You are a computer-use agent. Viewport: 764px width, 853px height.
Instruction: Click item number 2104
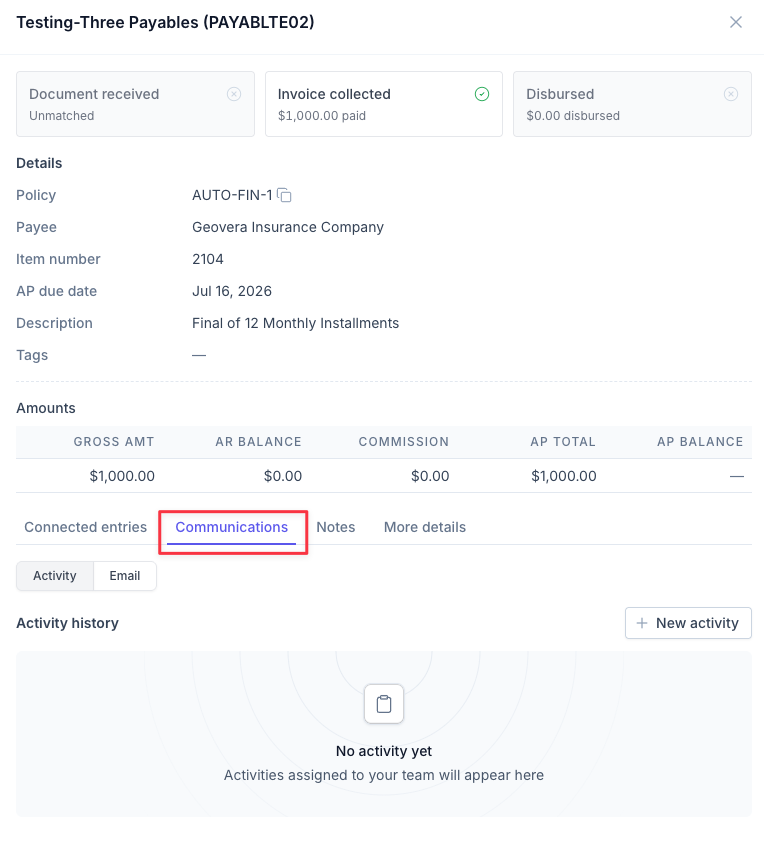click(x=208, y=259)
